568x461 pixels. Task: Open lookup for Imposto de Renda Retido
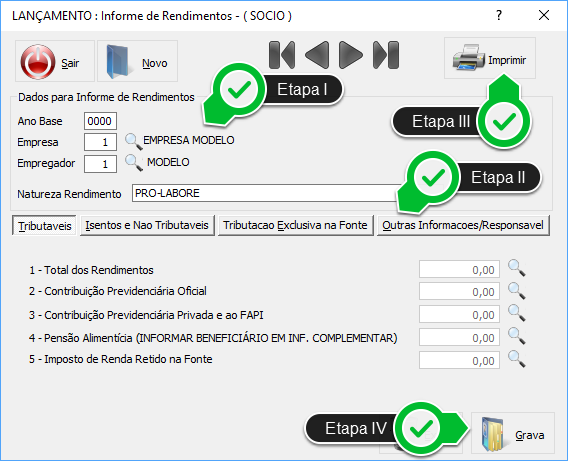pos(516,359)
